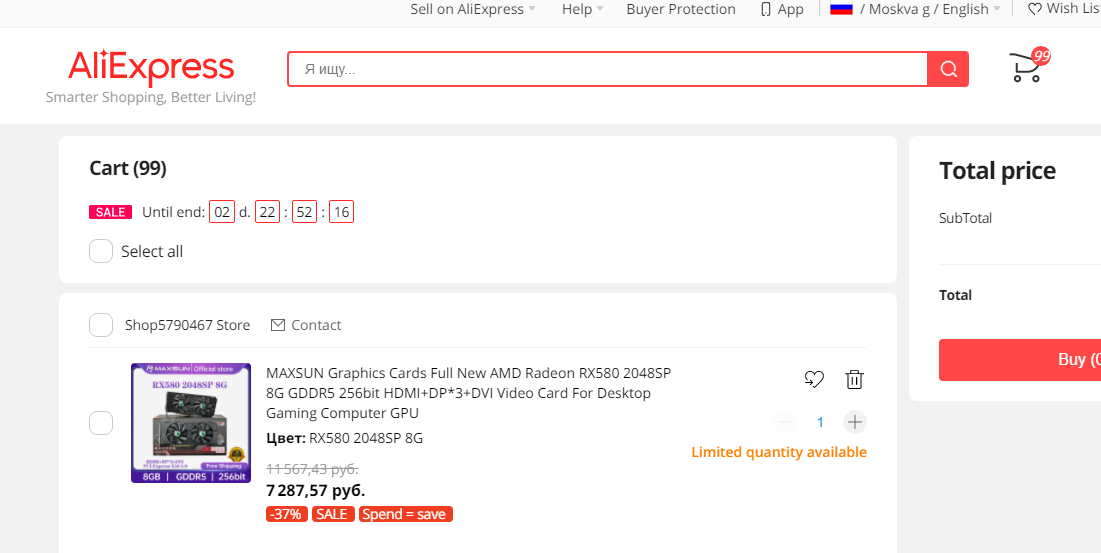Select the MAXSUN graphics card checkbox
The width and height of the screenshot is (1101, 553).
click(x=101, y=422)
